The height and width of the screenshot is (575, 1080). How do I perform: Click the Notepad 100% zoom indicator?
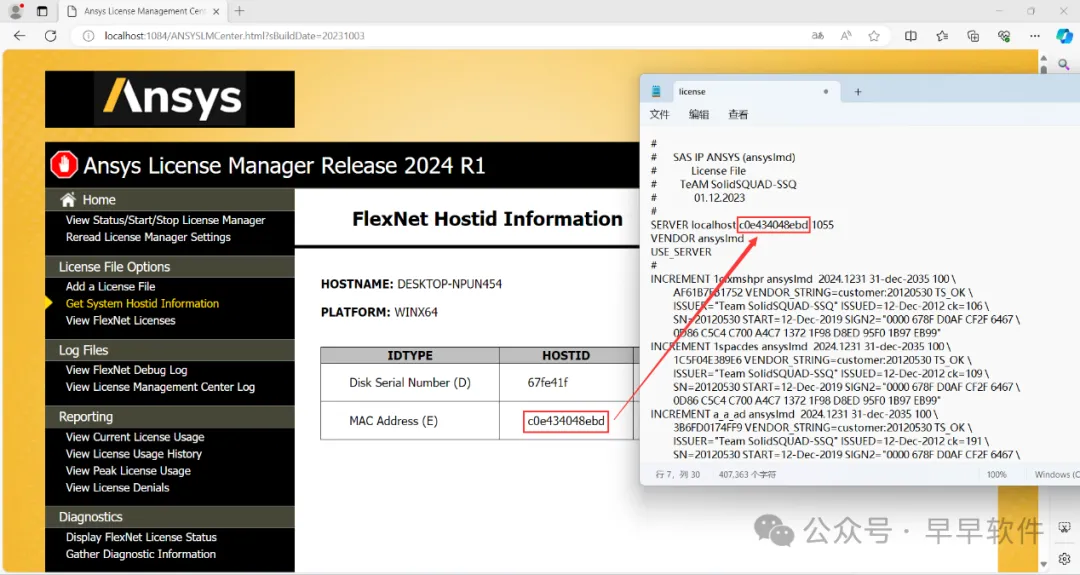996,474
